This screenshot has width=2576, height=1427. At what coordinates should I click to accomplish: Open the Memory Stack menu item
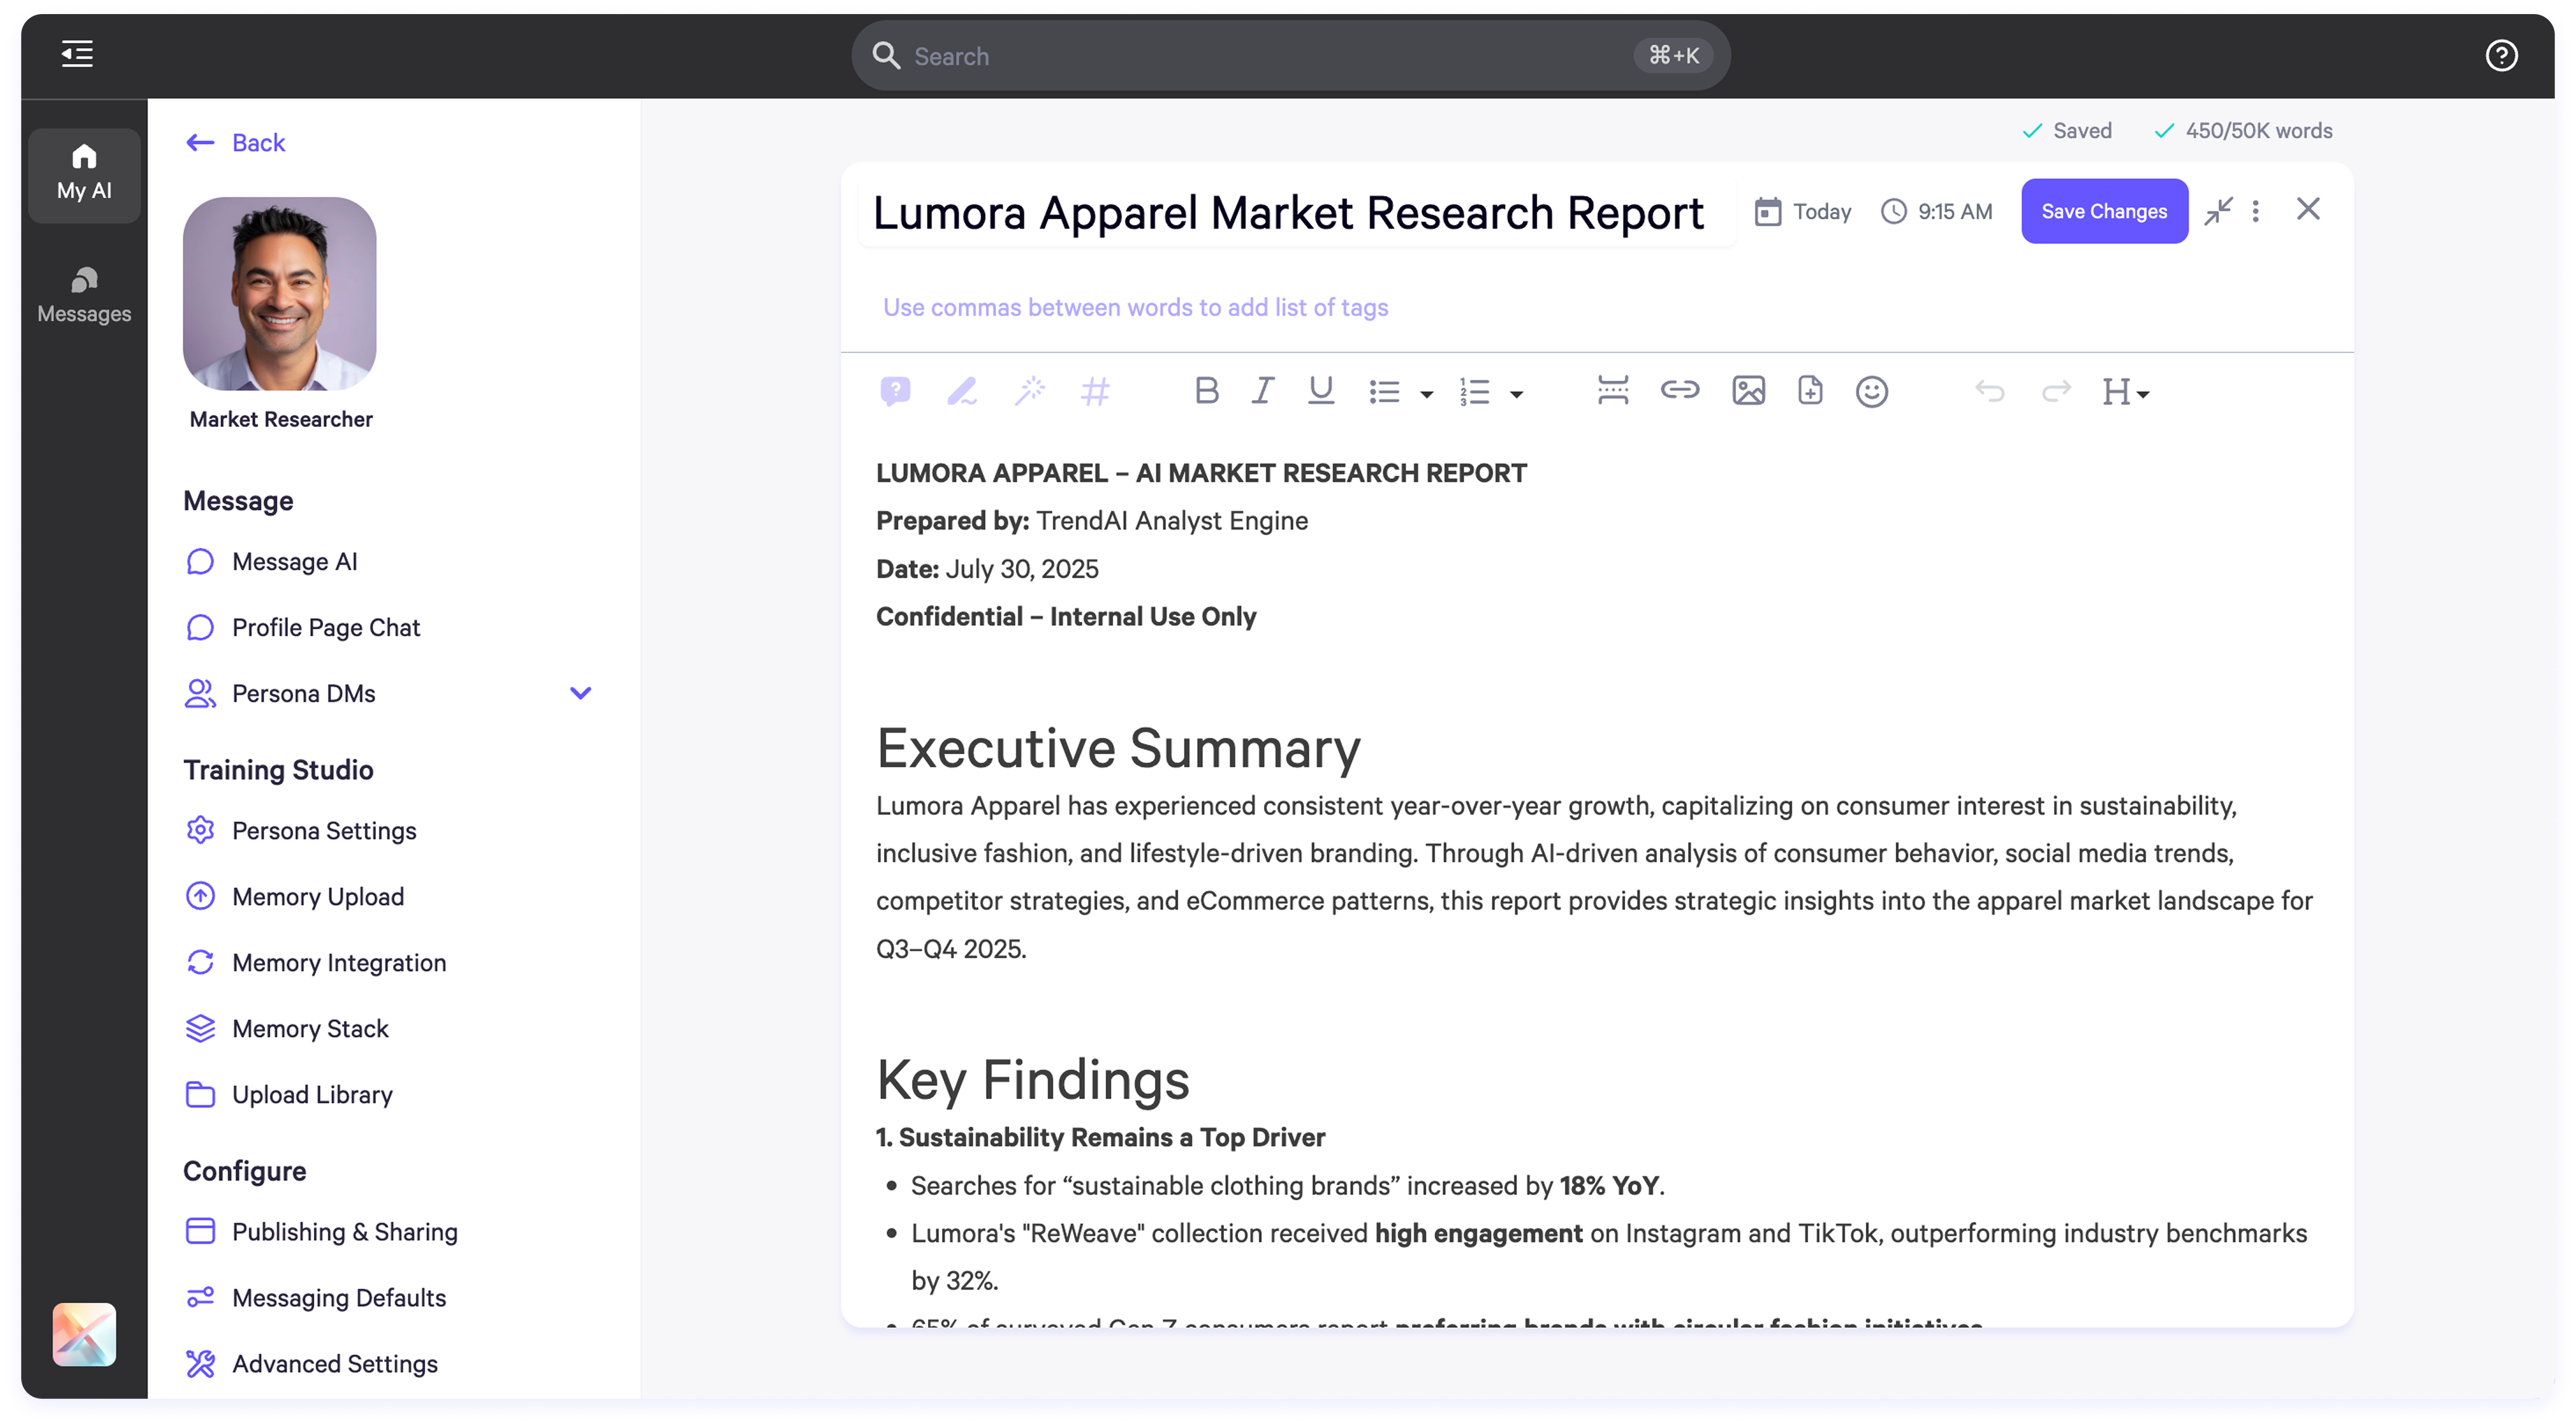(x=310, y=1028)
